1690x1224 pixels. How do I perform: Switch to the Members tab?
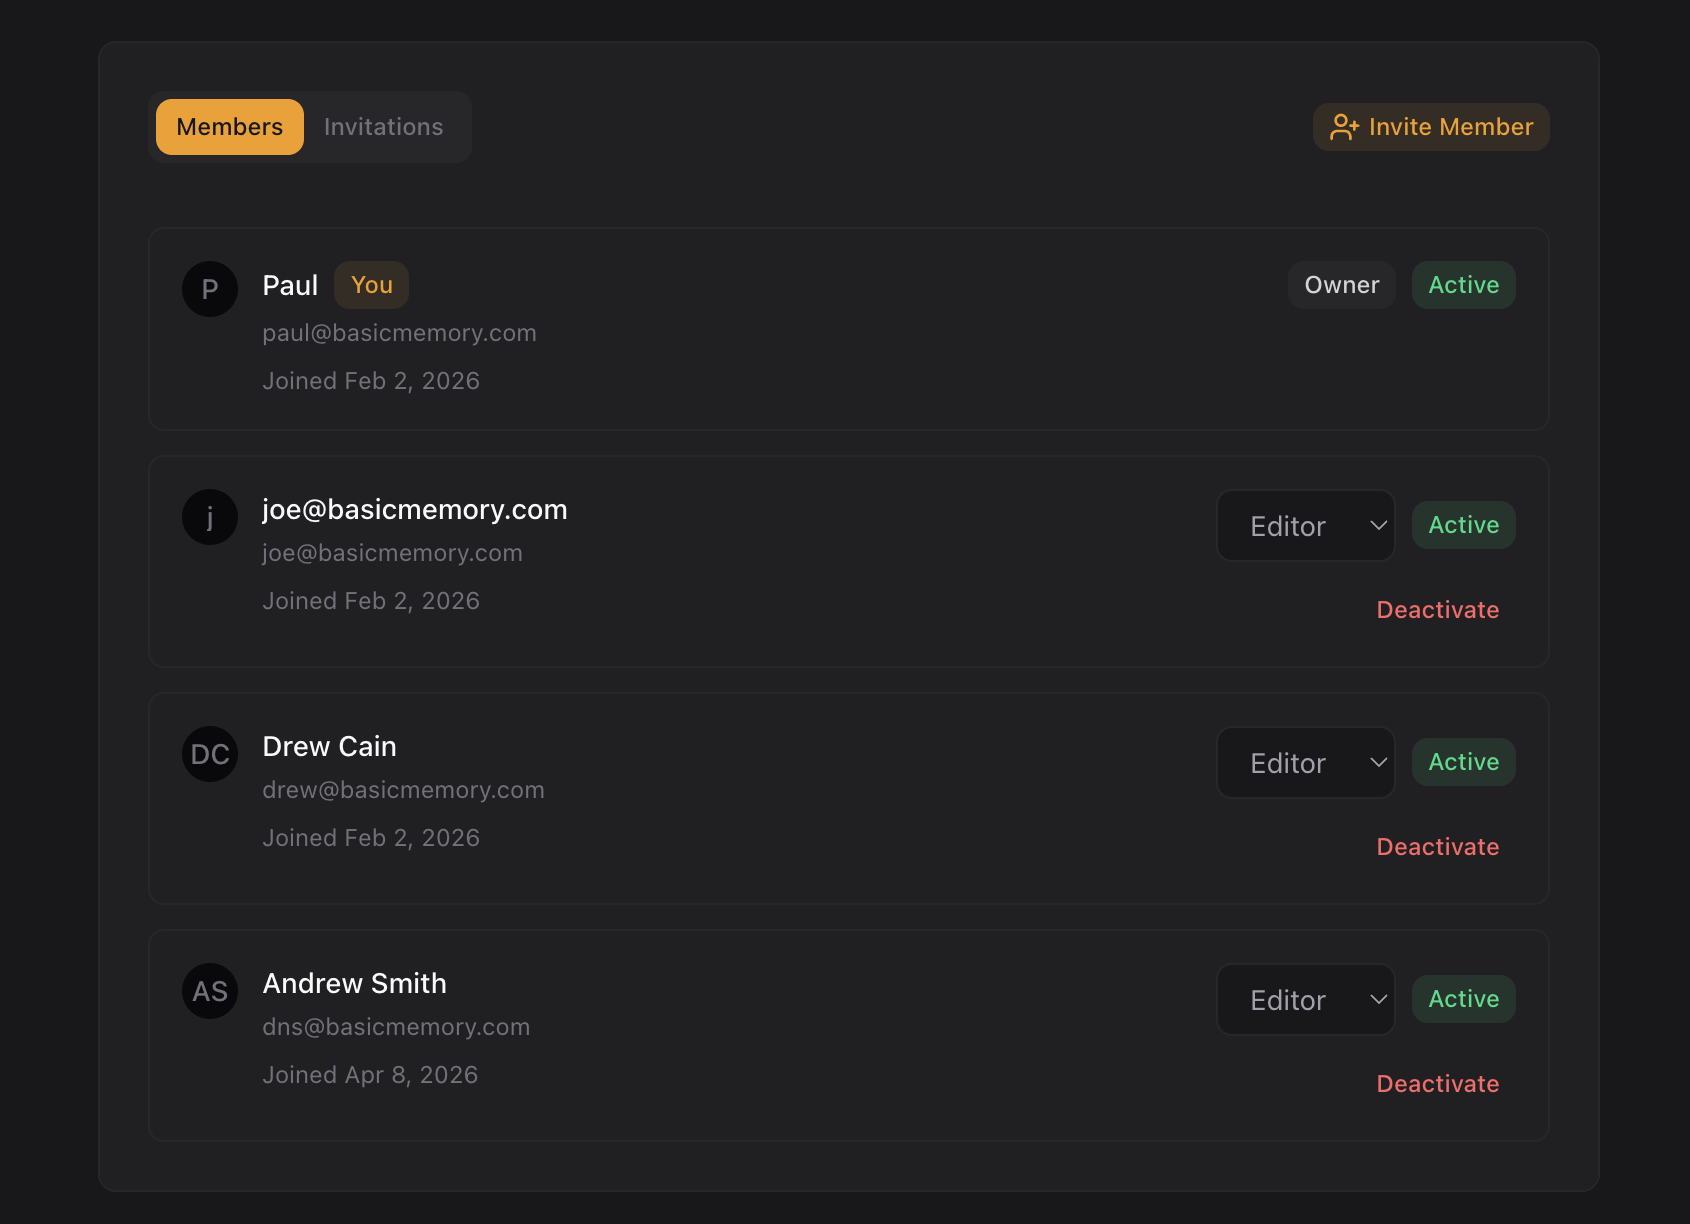230,127
